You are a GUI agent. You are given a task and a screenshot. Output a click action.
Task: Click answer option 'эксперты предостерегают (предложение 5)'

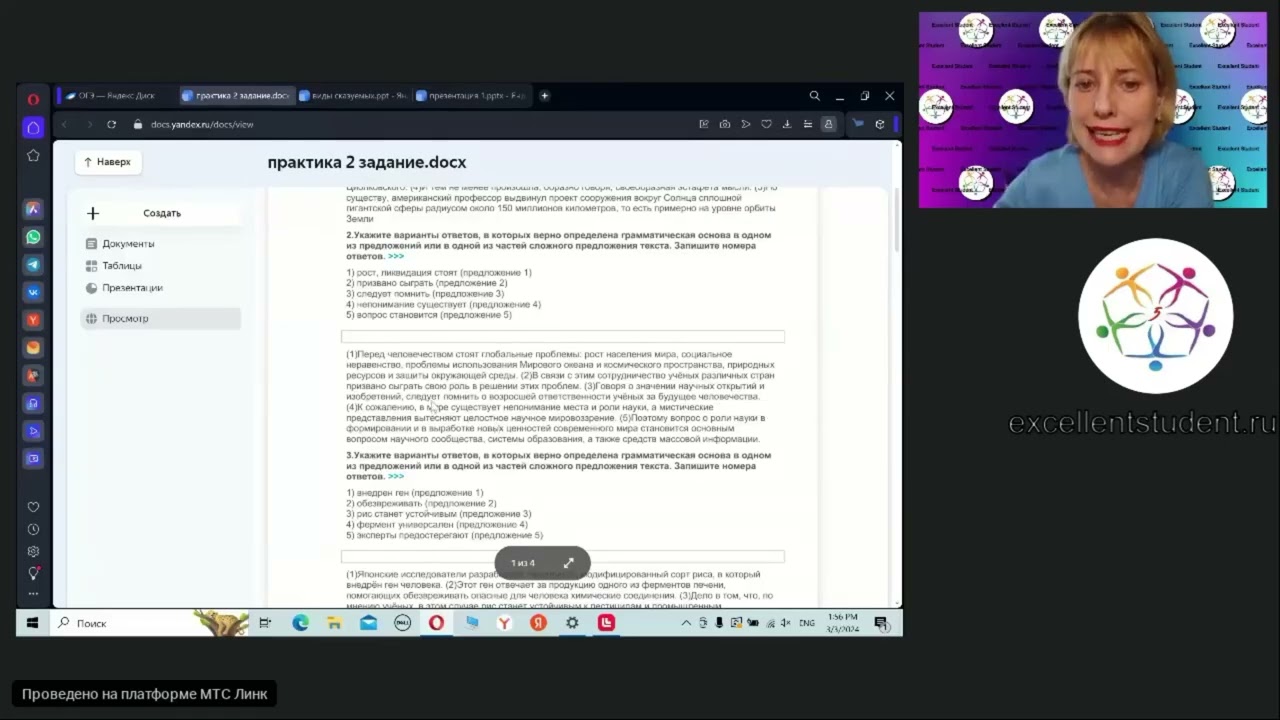tap(445, 535)
